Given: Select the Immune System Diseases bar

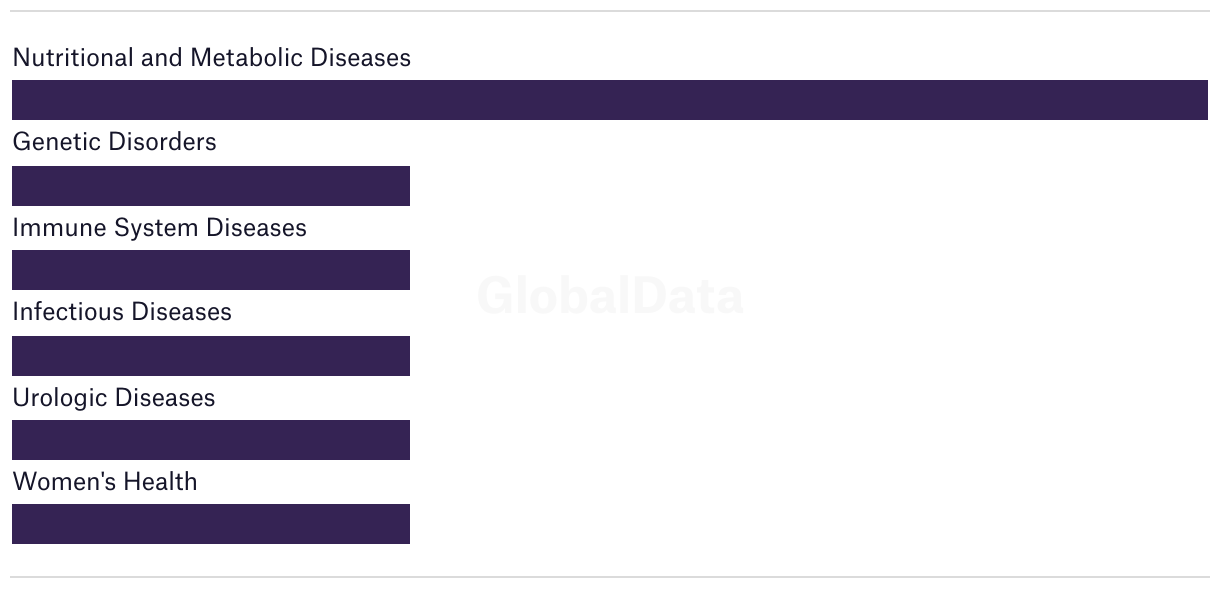Looking at the screenshot, I should (x=211, y=270).
